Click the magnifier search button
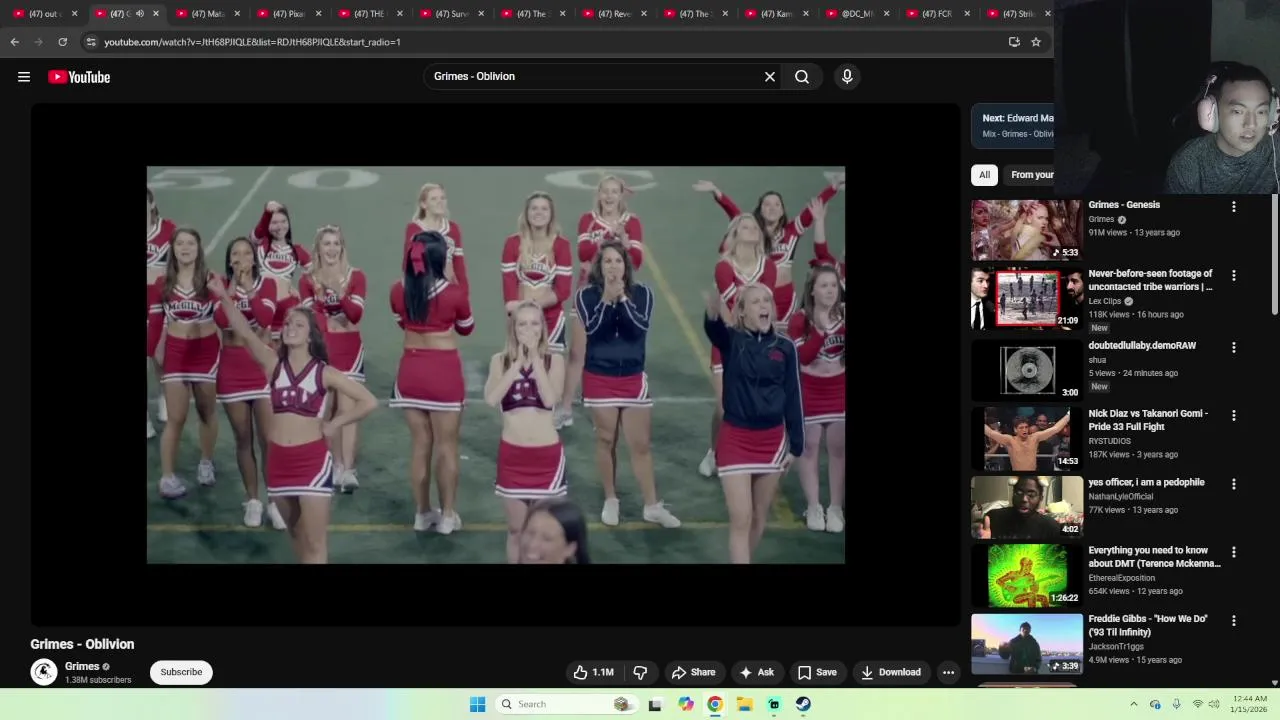 (x=802, y=77)
